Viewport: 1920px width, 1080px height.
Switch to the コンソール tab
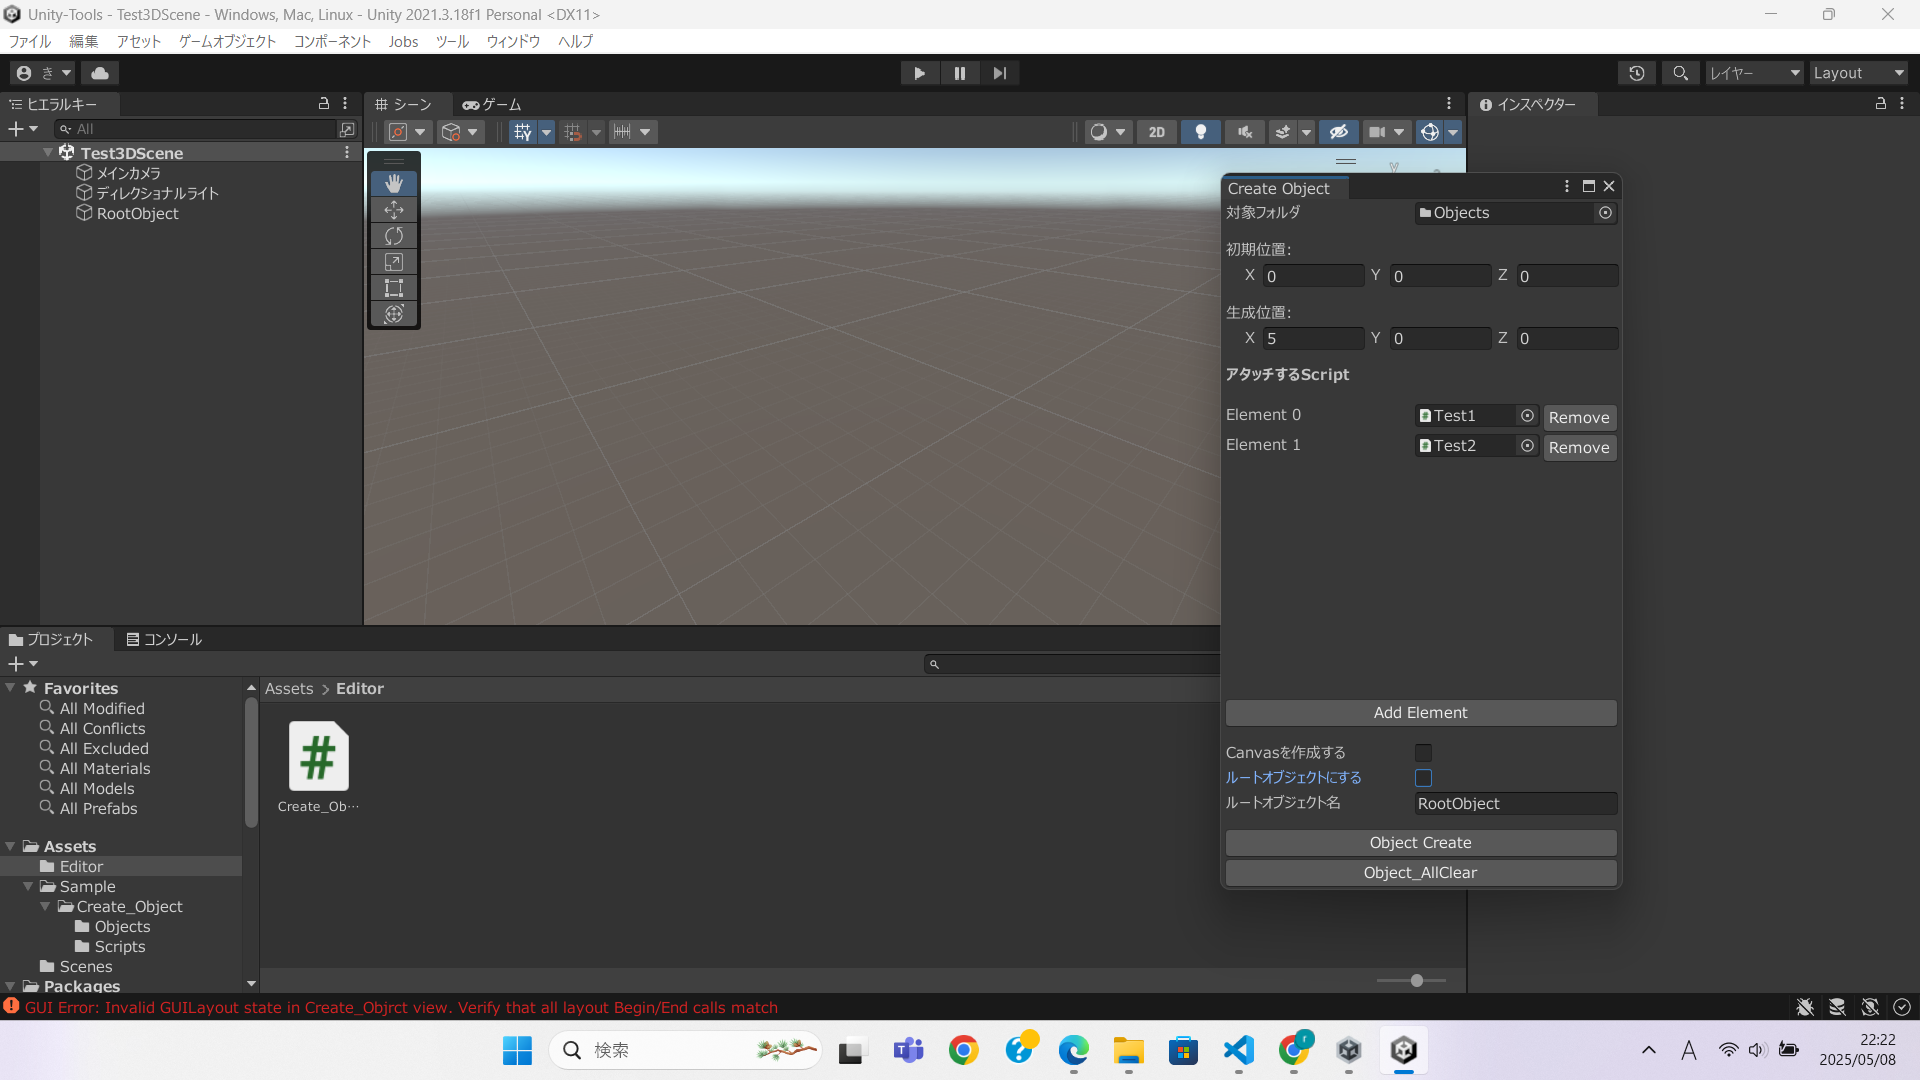(164, 639)
